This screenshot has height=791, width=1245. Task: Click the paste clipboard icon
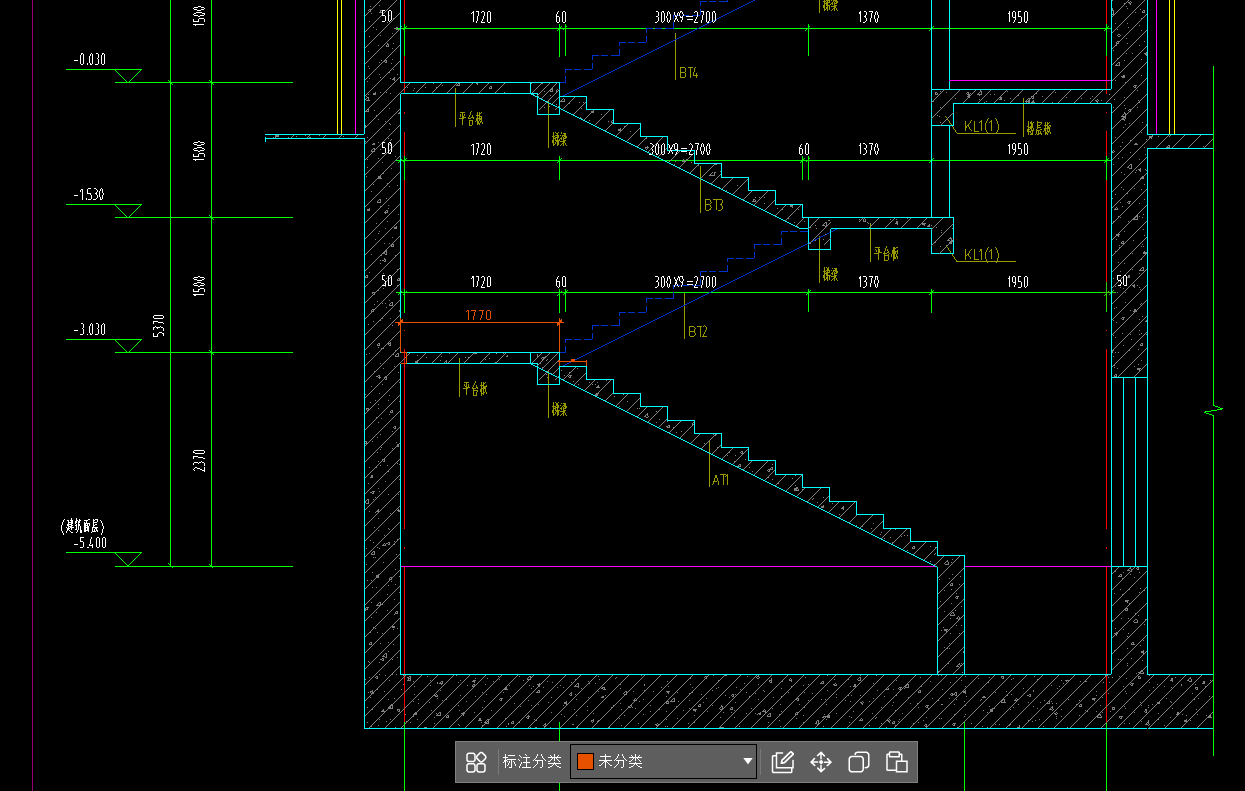pyautogui.click(x=897, y=762)
